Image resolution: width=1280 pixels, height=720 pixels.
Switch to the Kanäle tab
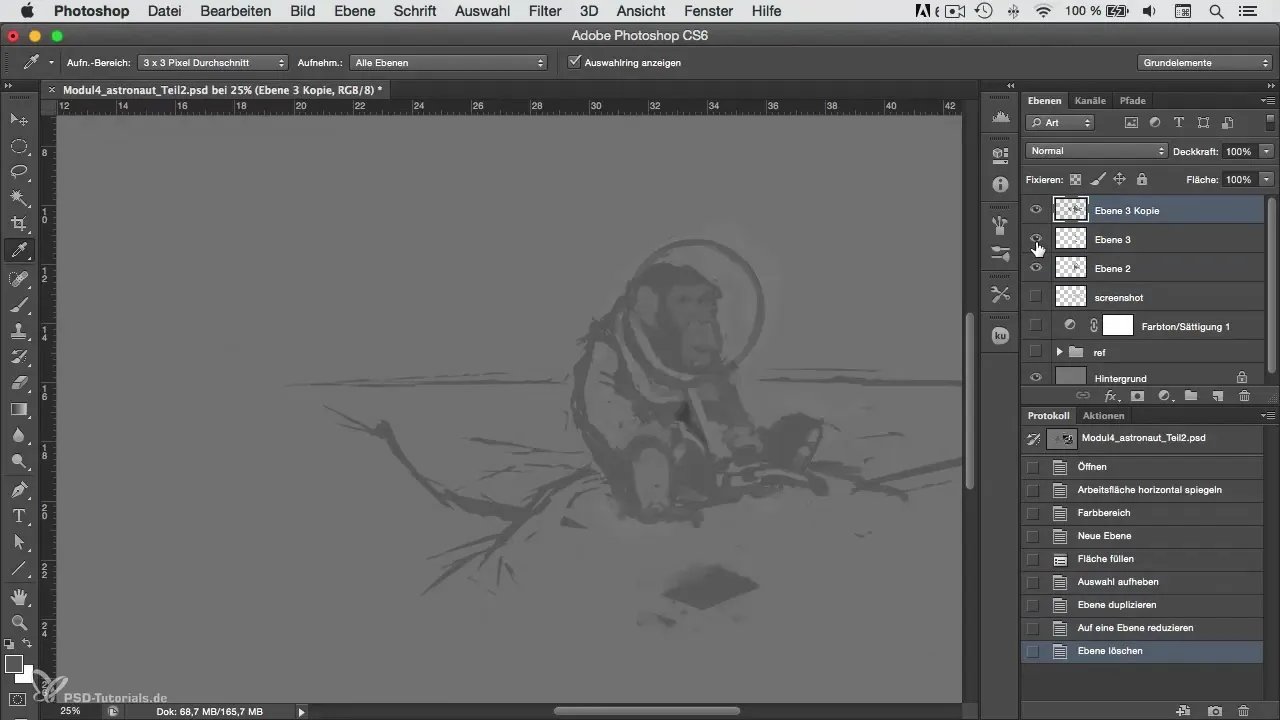coord(1090,100)
